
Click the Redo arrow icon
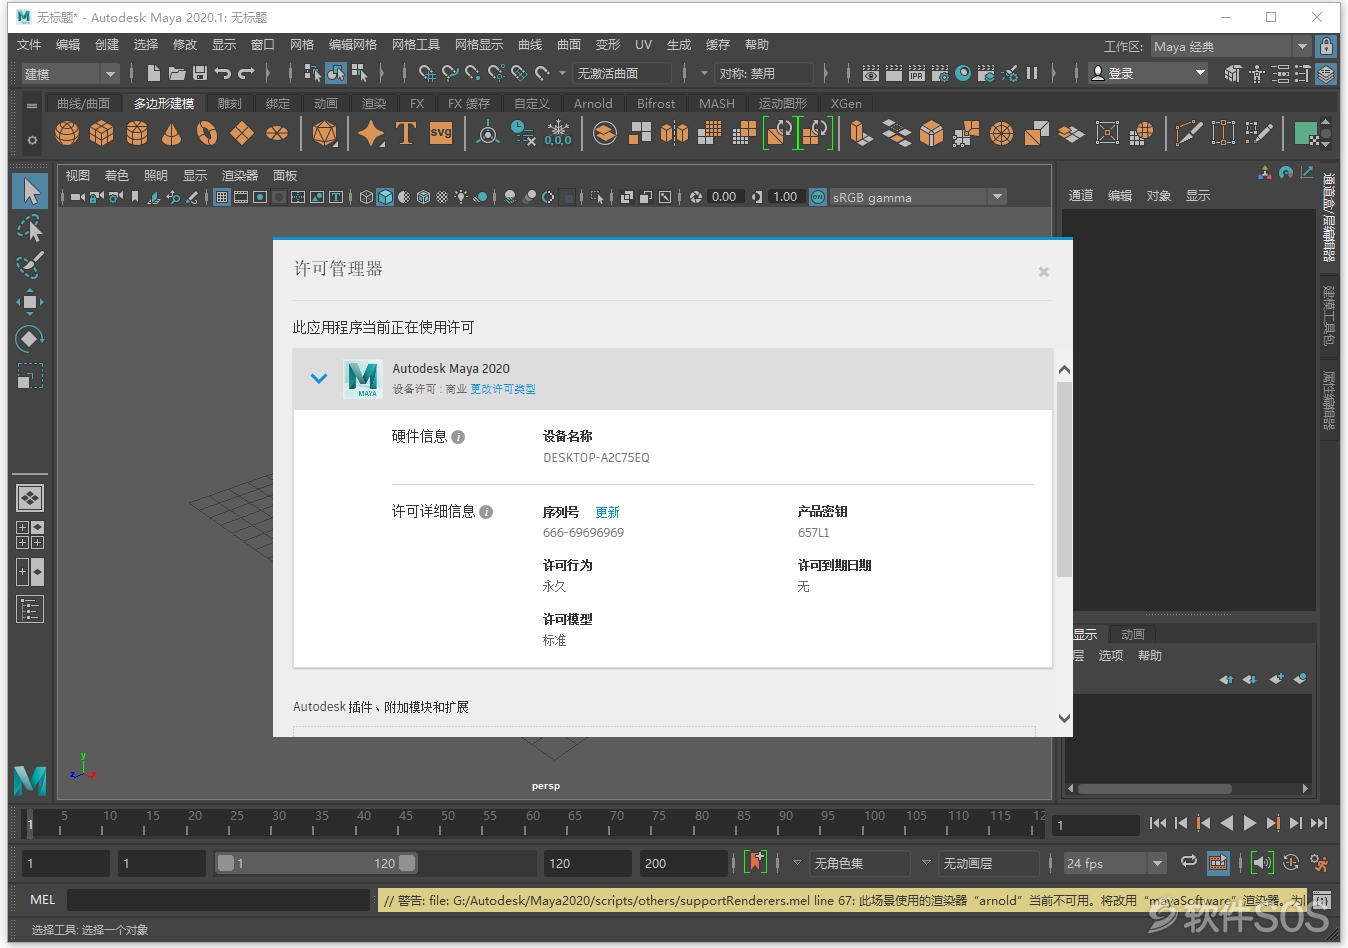[x=247, y=73]
